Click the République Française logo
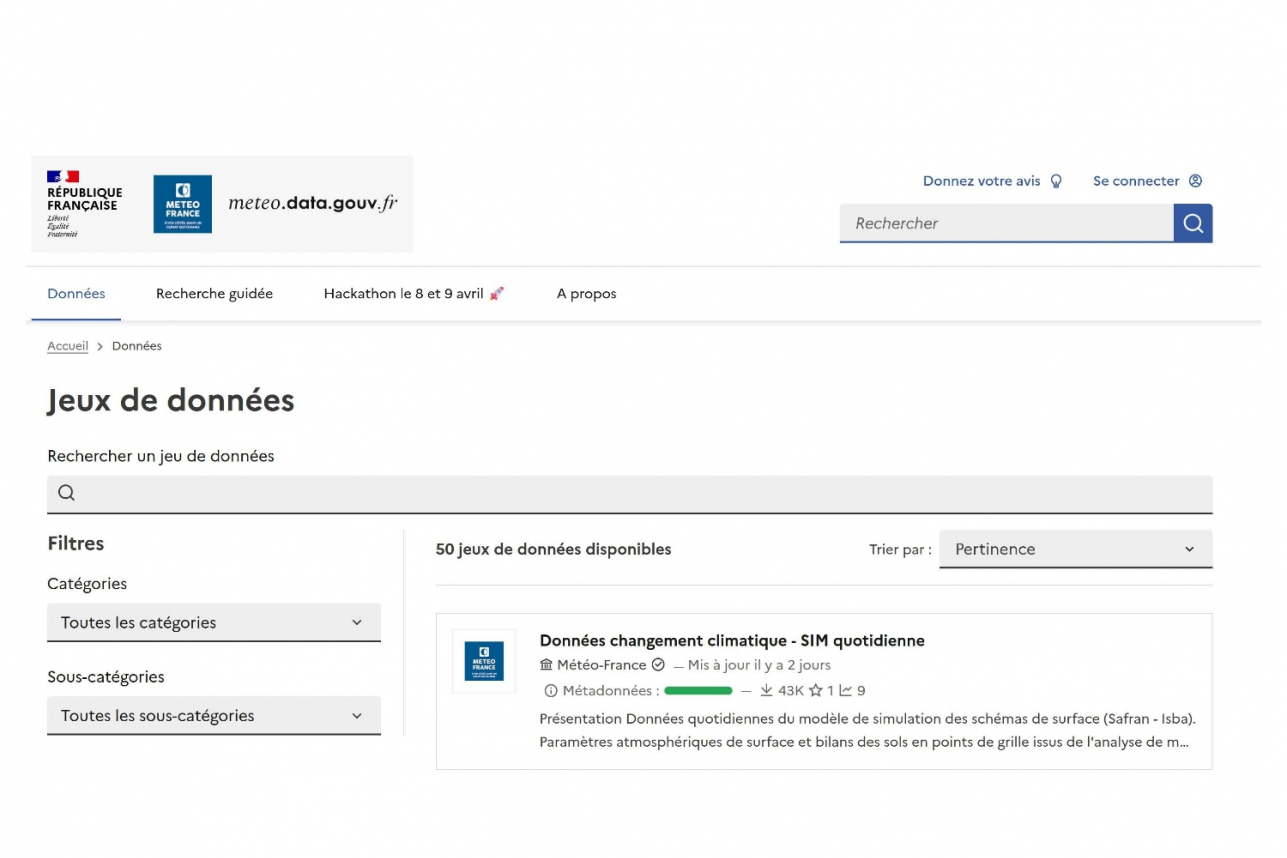Viewport: 1287px width, 858px height. click(84, 204)
